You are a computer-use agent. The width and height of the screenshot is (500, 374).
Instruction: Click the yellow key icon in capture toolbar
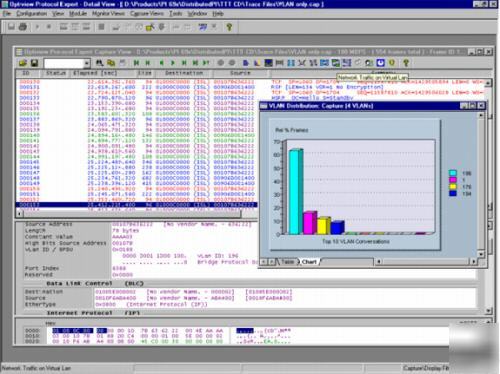click(x=406, y=63)
